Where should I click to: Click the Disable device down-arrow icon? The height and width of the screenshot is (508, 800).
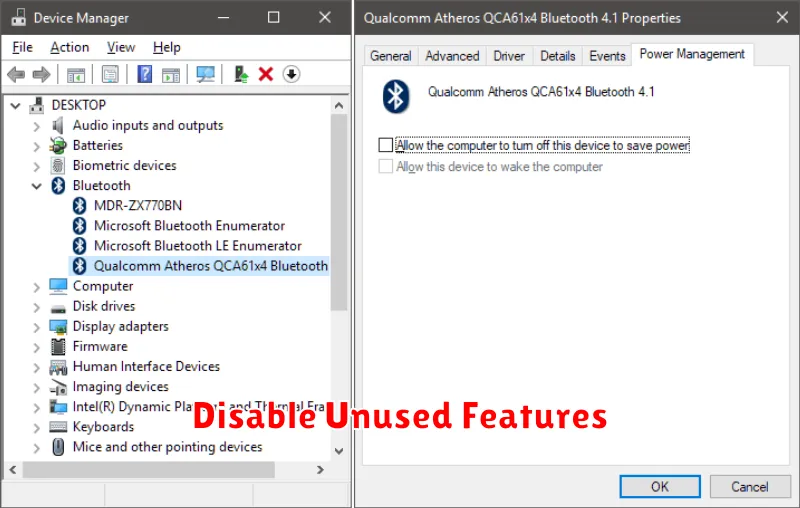point(291,74)
